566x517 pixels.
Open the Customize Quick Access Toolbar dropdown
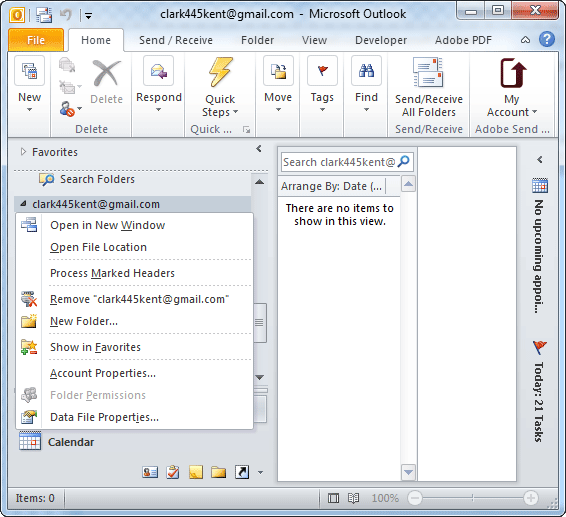click(x=88, y=16)
